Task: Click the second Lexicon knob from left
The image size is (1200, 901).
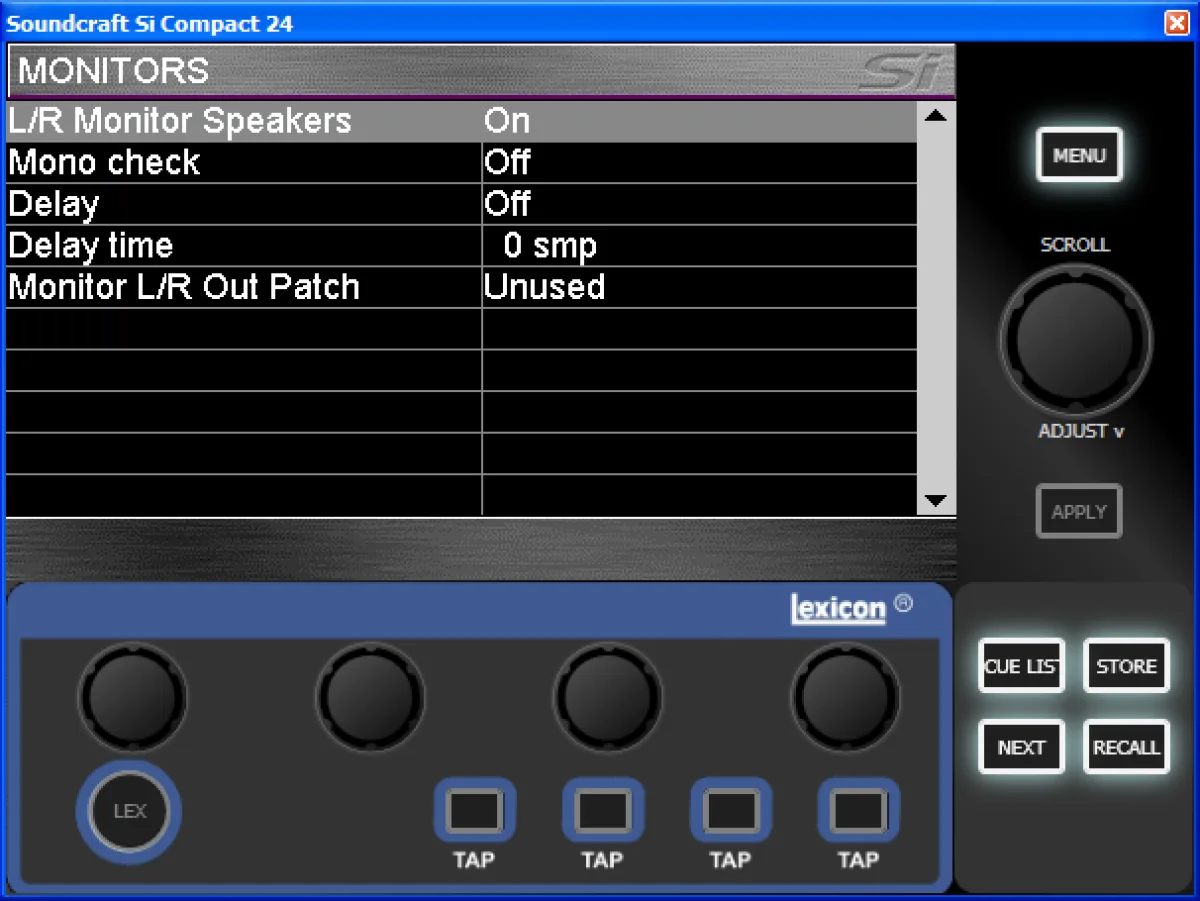Action: tap(370, 696)
